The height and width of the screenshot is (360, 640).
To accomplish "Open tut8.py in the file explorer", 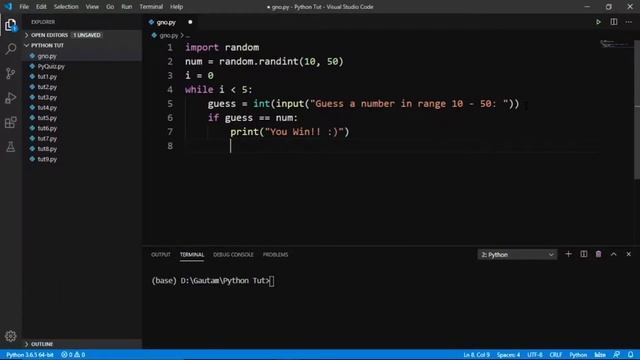I will [82, 149].
